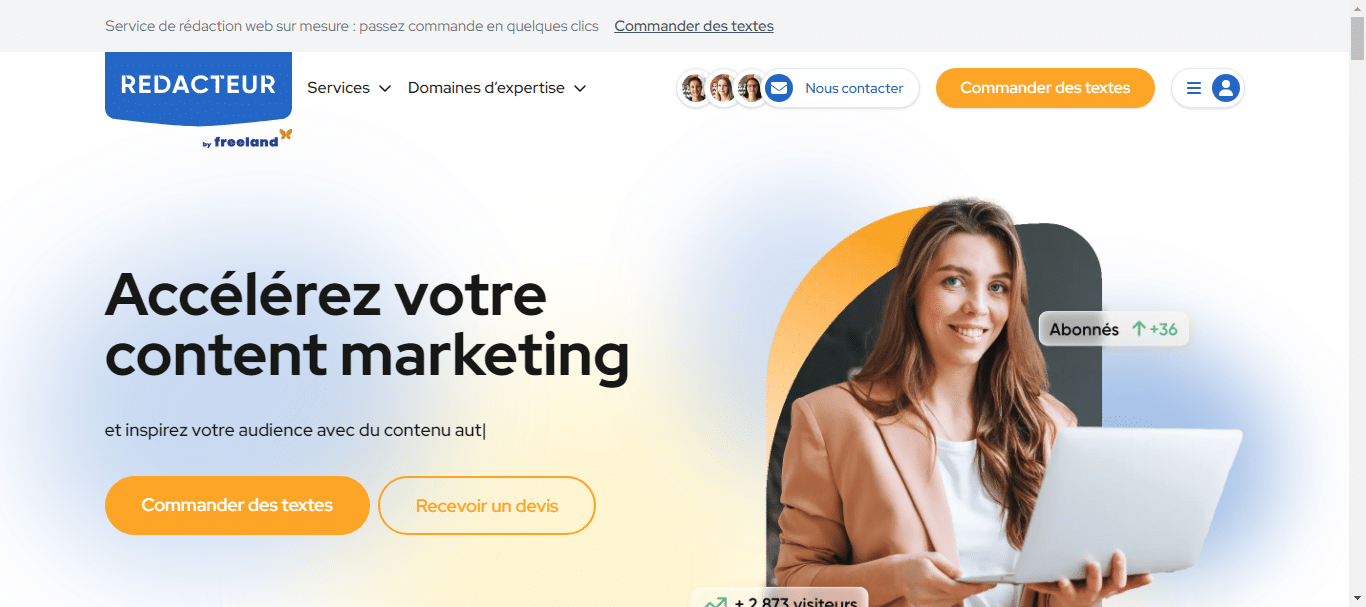Expand the Domaines d'expertise chevron

(580, 88)
